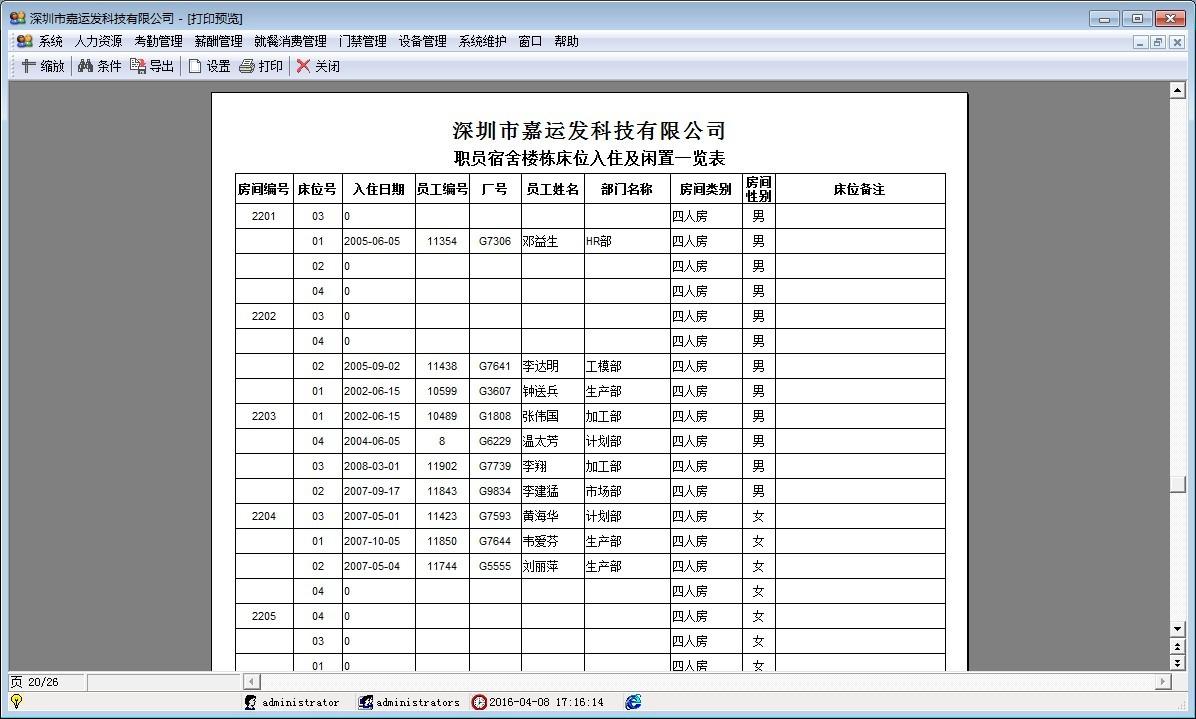
Task: Open the 系统维护 menu
Action: tap(482, 41)
